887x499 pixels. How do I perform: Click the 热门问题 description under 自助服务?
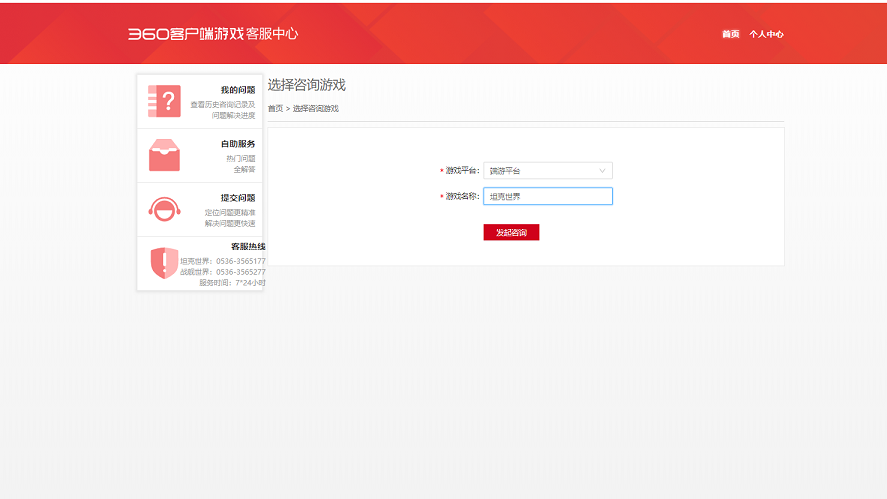pyautogui.click(x=240, y=158)
